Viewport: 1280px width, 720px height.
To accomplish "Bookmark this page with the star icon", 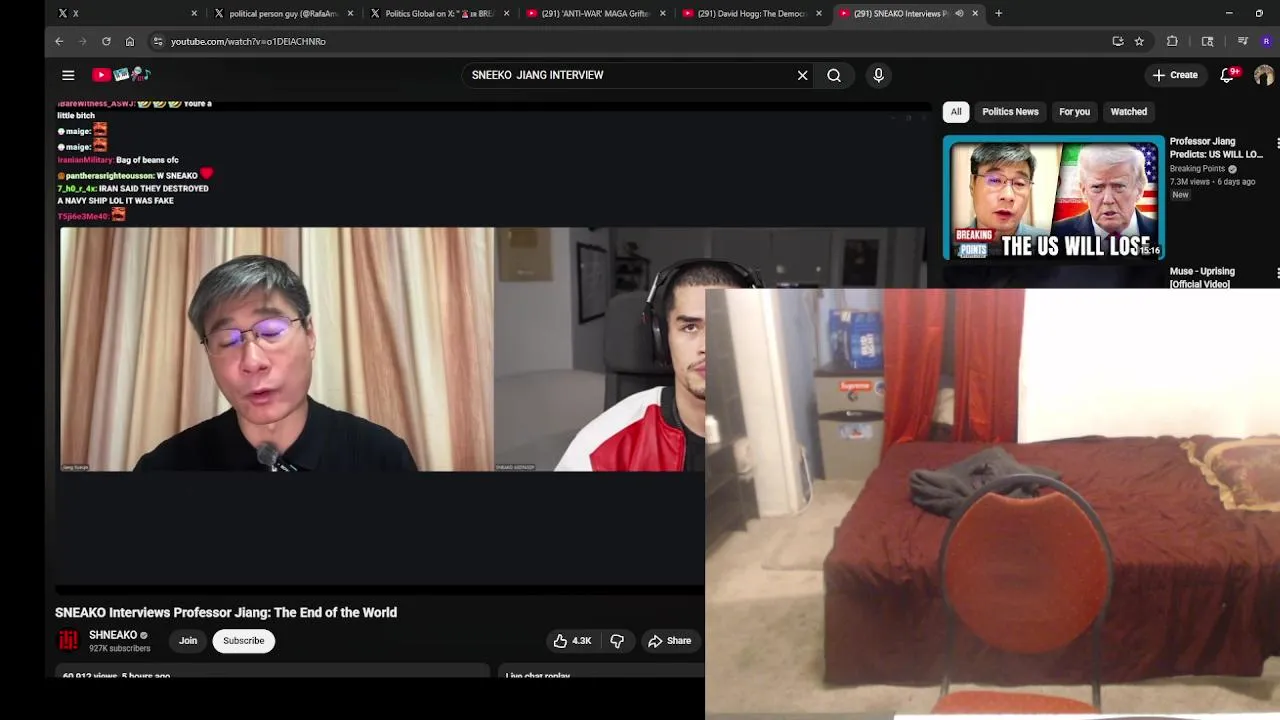I will pyautogui.click(x=1139, y=41).
